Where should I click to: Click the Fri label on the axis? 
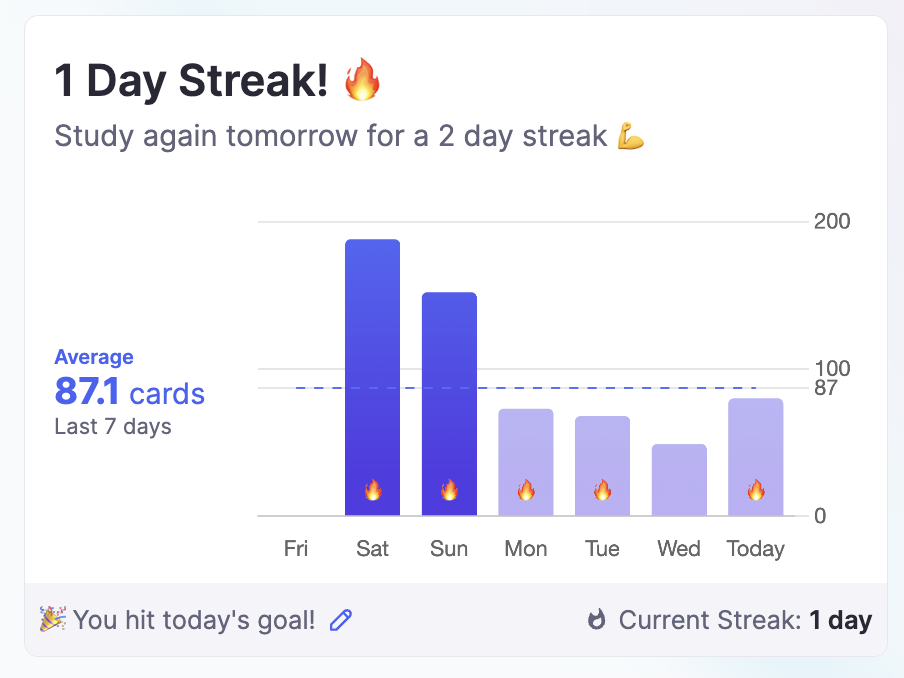[296, 549]
